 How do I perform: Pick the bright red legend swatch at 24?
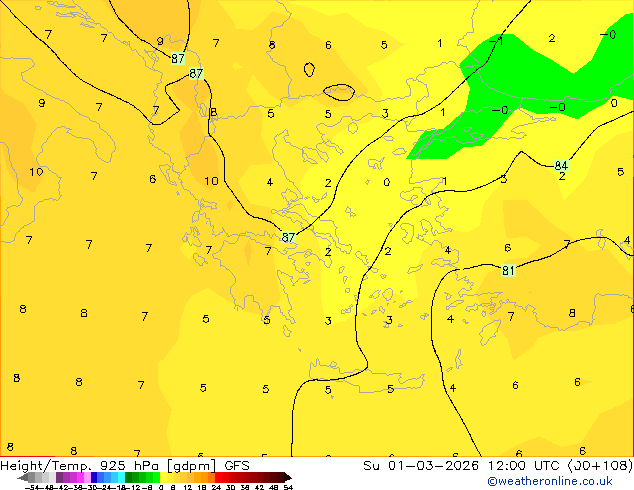coord(218,478)
